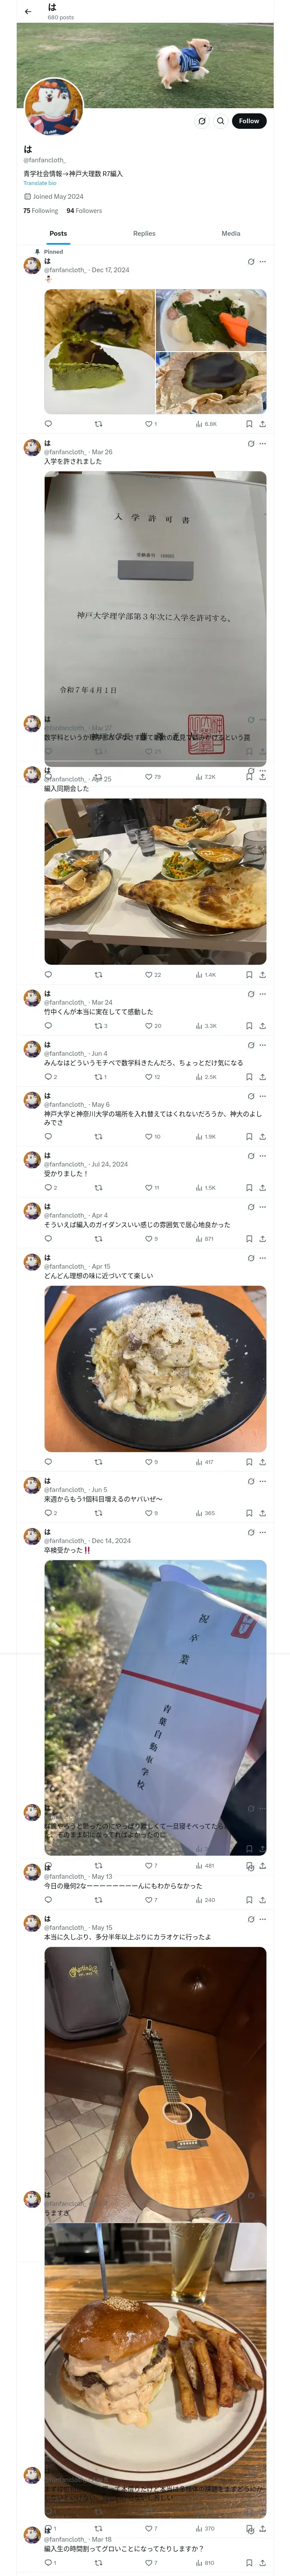290x2576 pixels.
Task: Switch to the Replies tab
Action: pyautogui.click(x=144, y=233)
